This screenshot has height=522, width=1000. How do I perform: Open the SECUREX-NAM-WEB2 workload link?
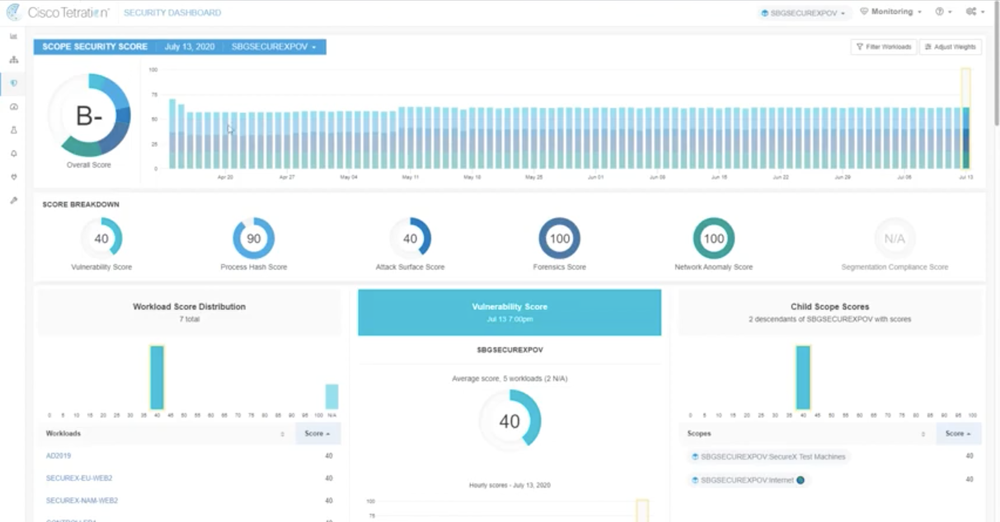click(x=82, y=500)
